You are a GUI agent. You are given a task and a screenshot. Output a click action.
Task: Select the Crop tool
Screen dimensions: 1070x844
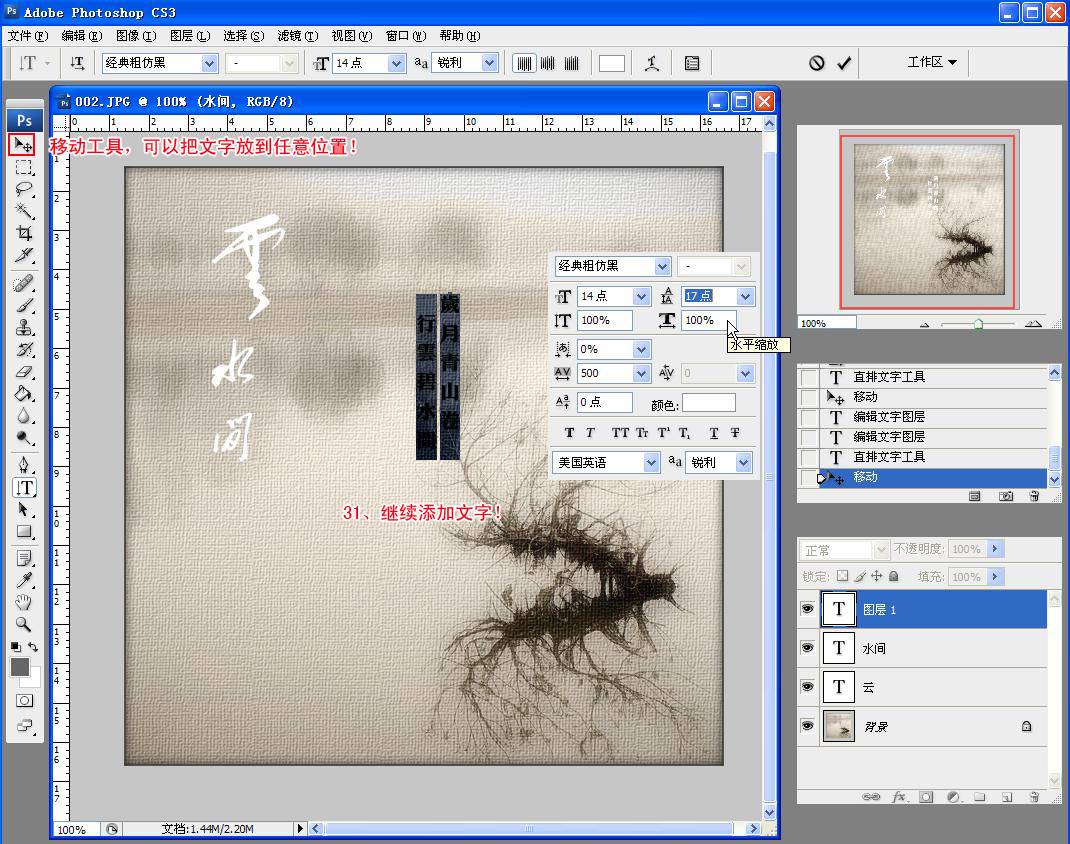click(24, 233)
